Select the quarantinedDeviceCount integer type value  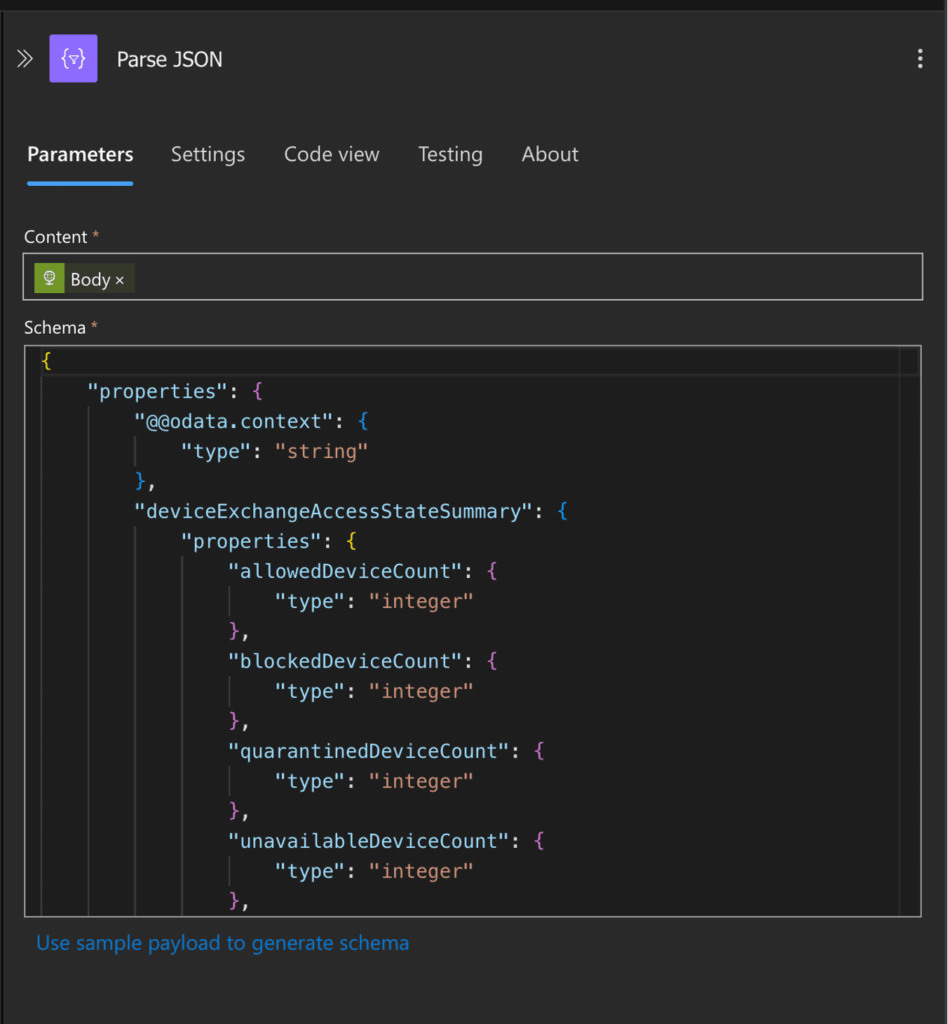[x=421, y=781]
